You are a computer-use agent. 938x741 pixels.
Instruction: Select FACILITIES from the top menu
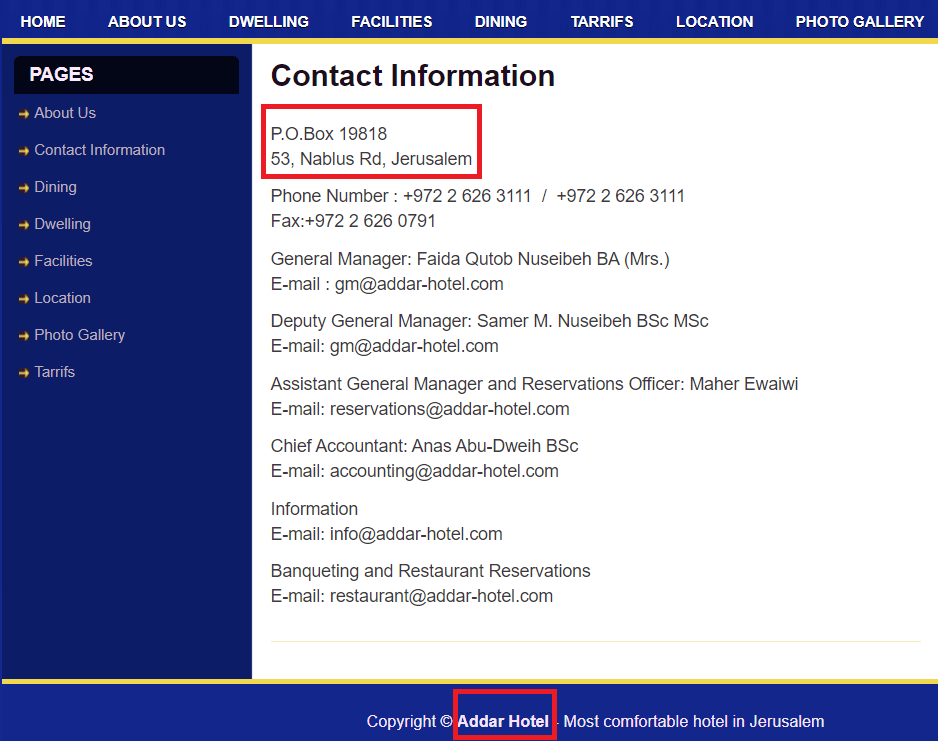click(392, 21)
